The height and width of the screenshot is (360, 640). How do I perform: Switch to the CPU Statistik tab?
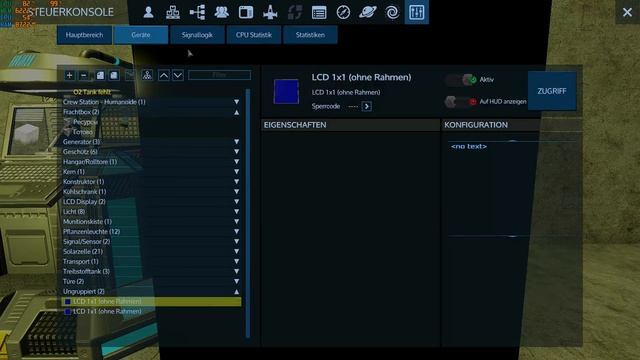[x=253, y=35]
